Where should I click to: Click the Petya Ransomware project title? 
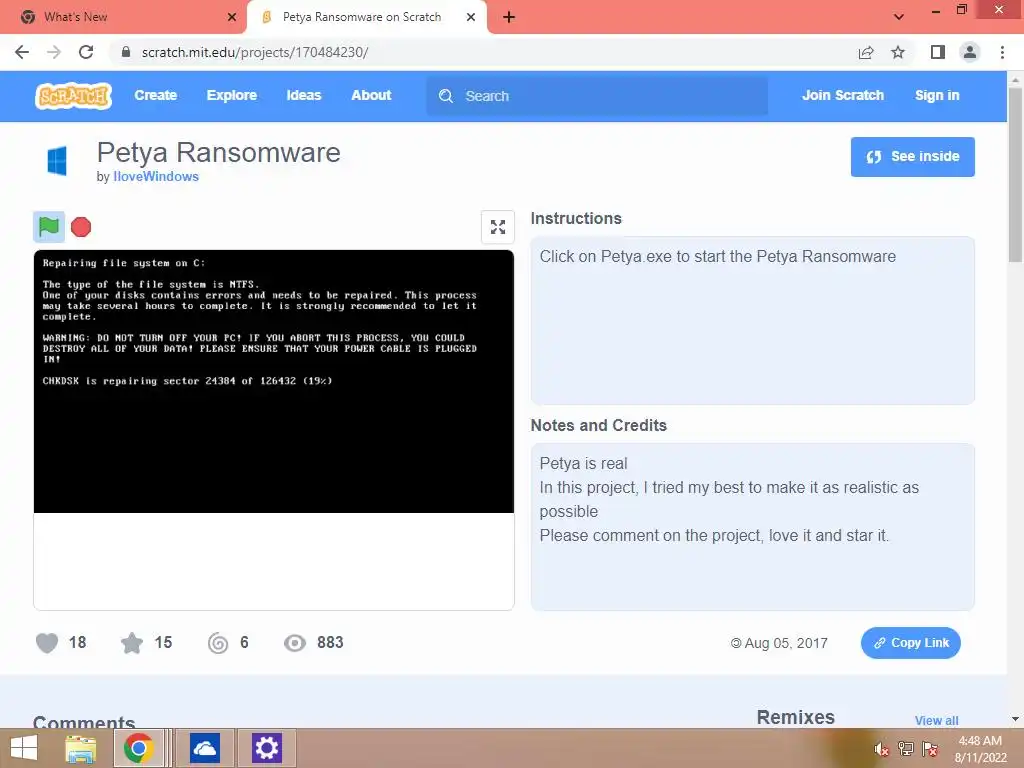[219, 153]
